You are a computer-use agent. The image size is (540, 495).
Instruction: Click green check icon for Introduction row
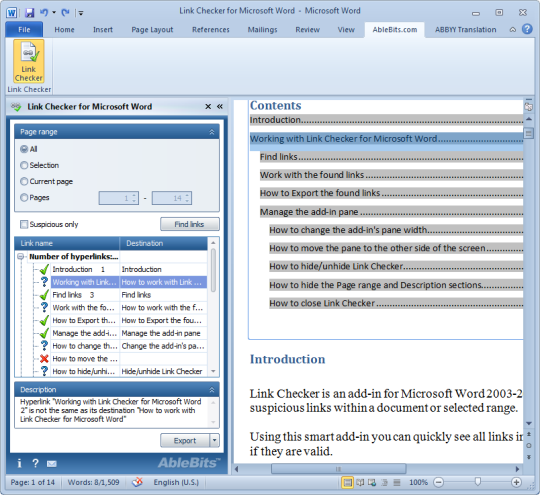click(44, 269)
